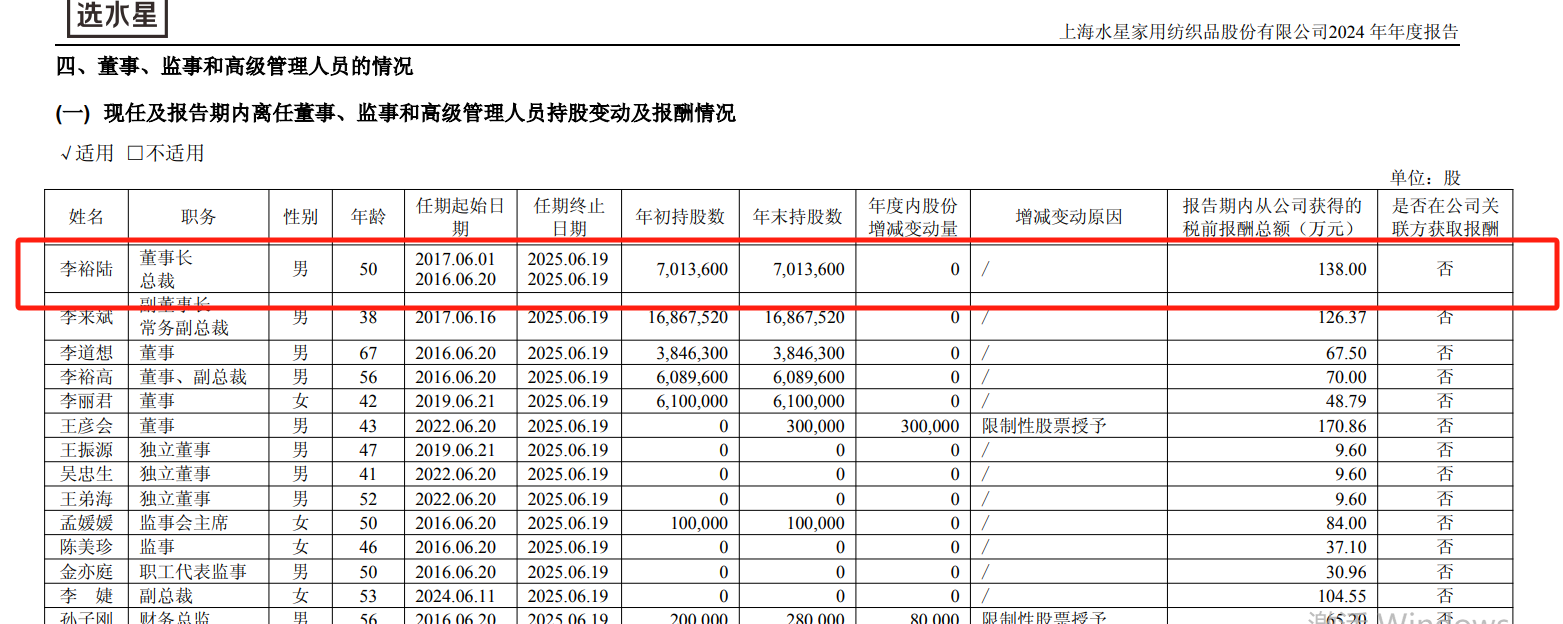
Task: Click 王彦会's age cell 43
Action: [368, 426]
